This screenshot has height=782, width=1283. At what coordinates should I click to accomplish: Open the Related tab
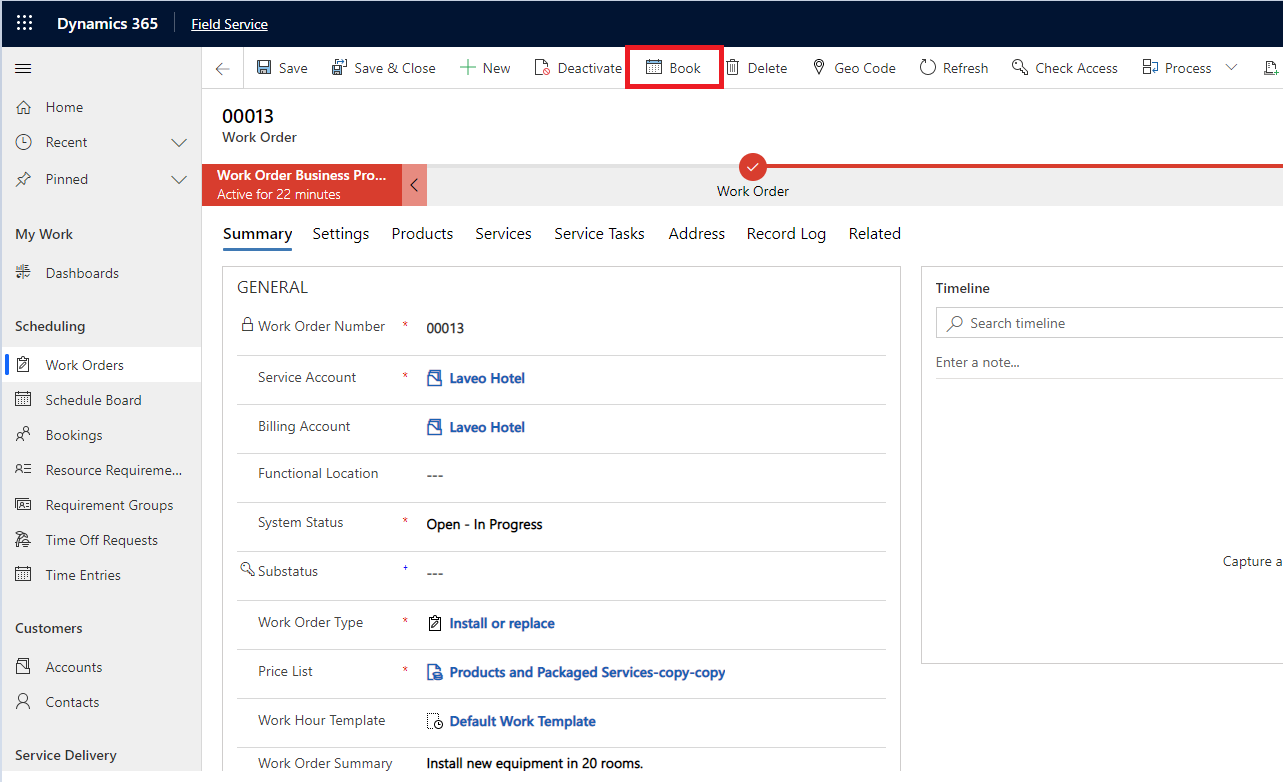874,234
